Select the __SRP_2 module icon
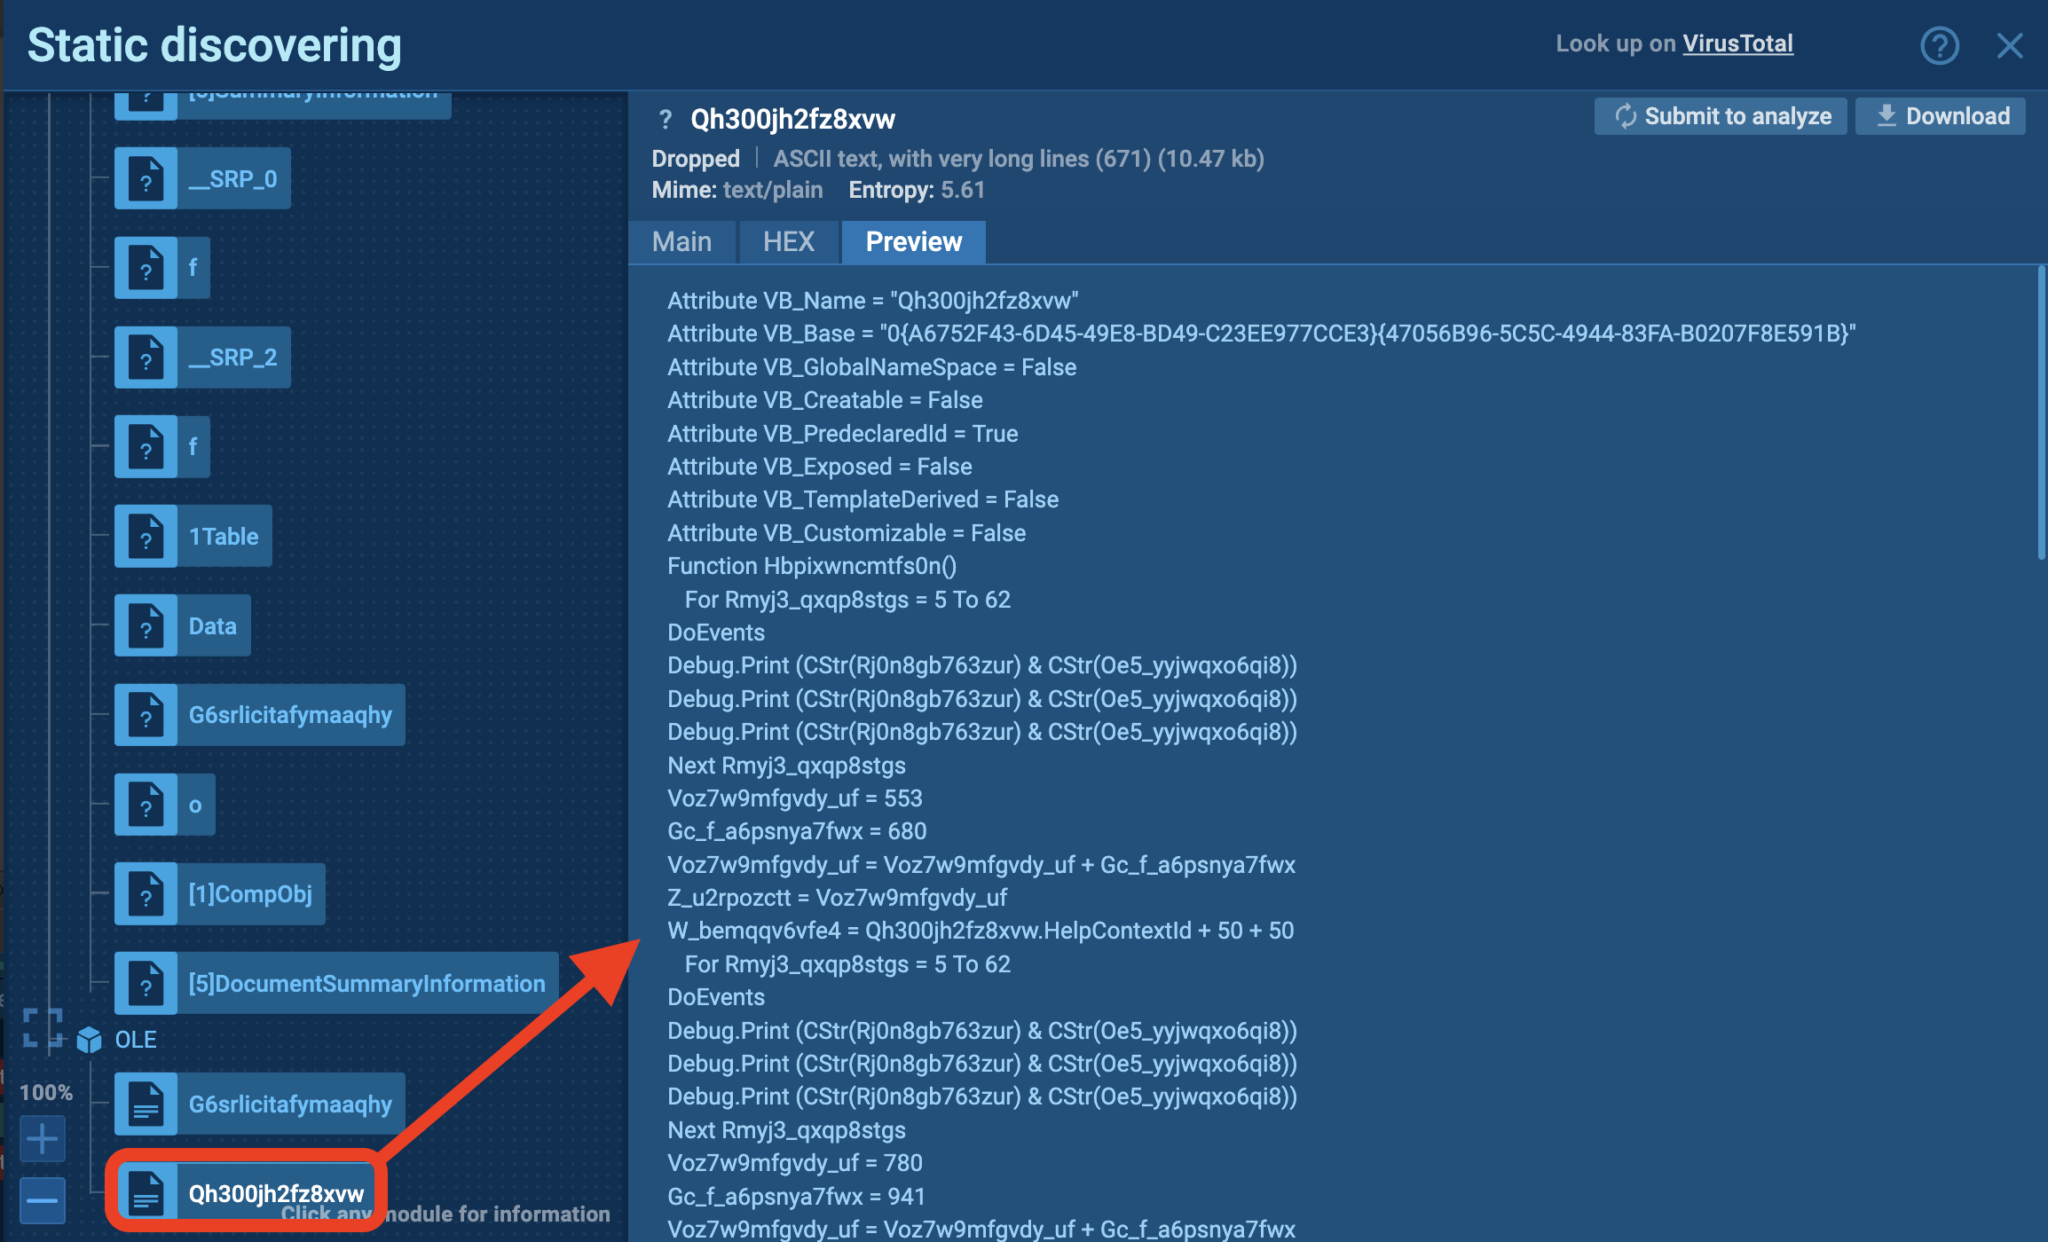Screen dimensions: 2048x1242 pyautogui.click(x=146, y=357)
